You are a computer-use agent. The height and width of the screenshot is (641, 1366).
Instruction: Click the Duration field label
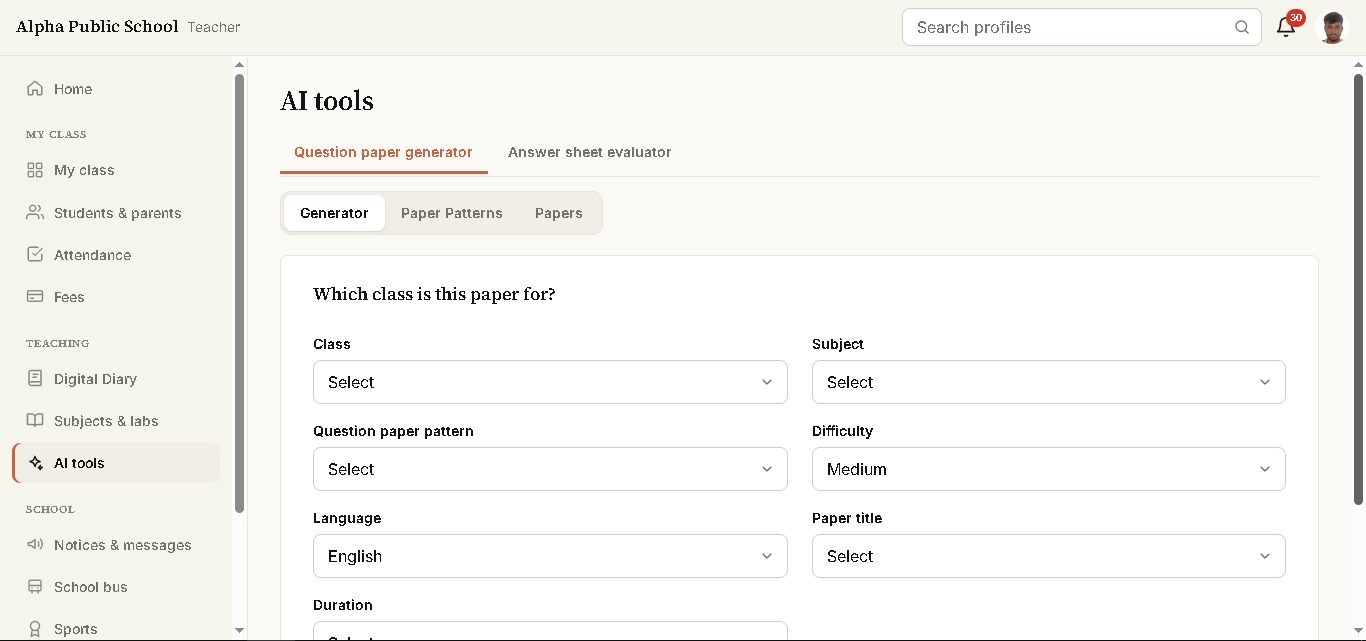click(343, 605)
